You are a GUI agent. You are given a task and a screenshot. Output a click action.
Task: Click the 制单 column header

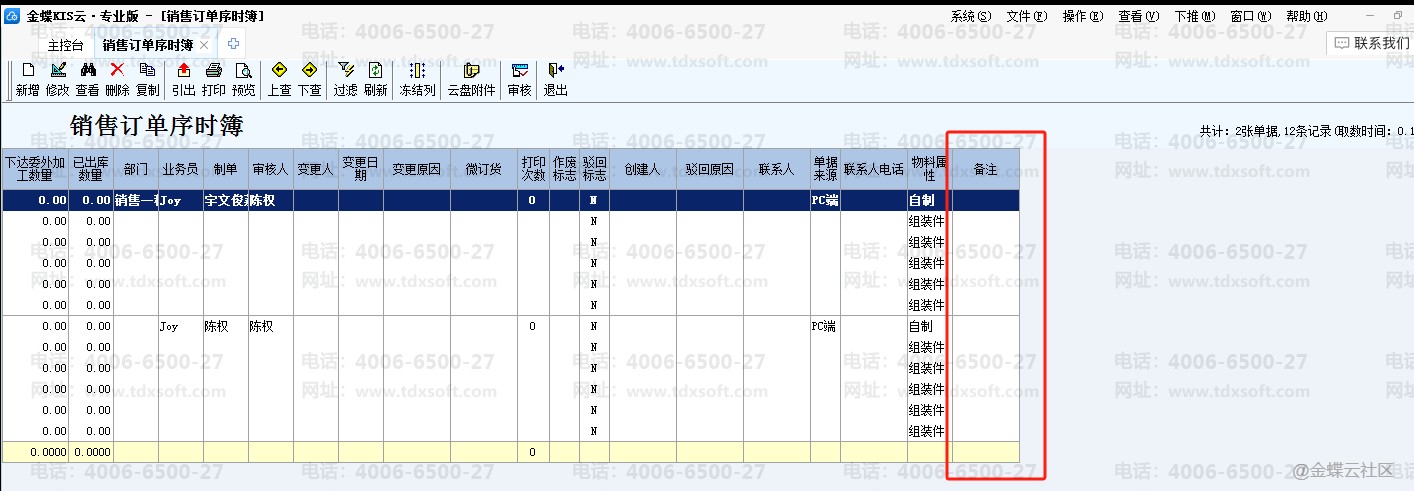pyautogui.click(x=226, y=170)
